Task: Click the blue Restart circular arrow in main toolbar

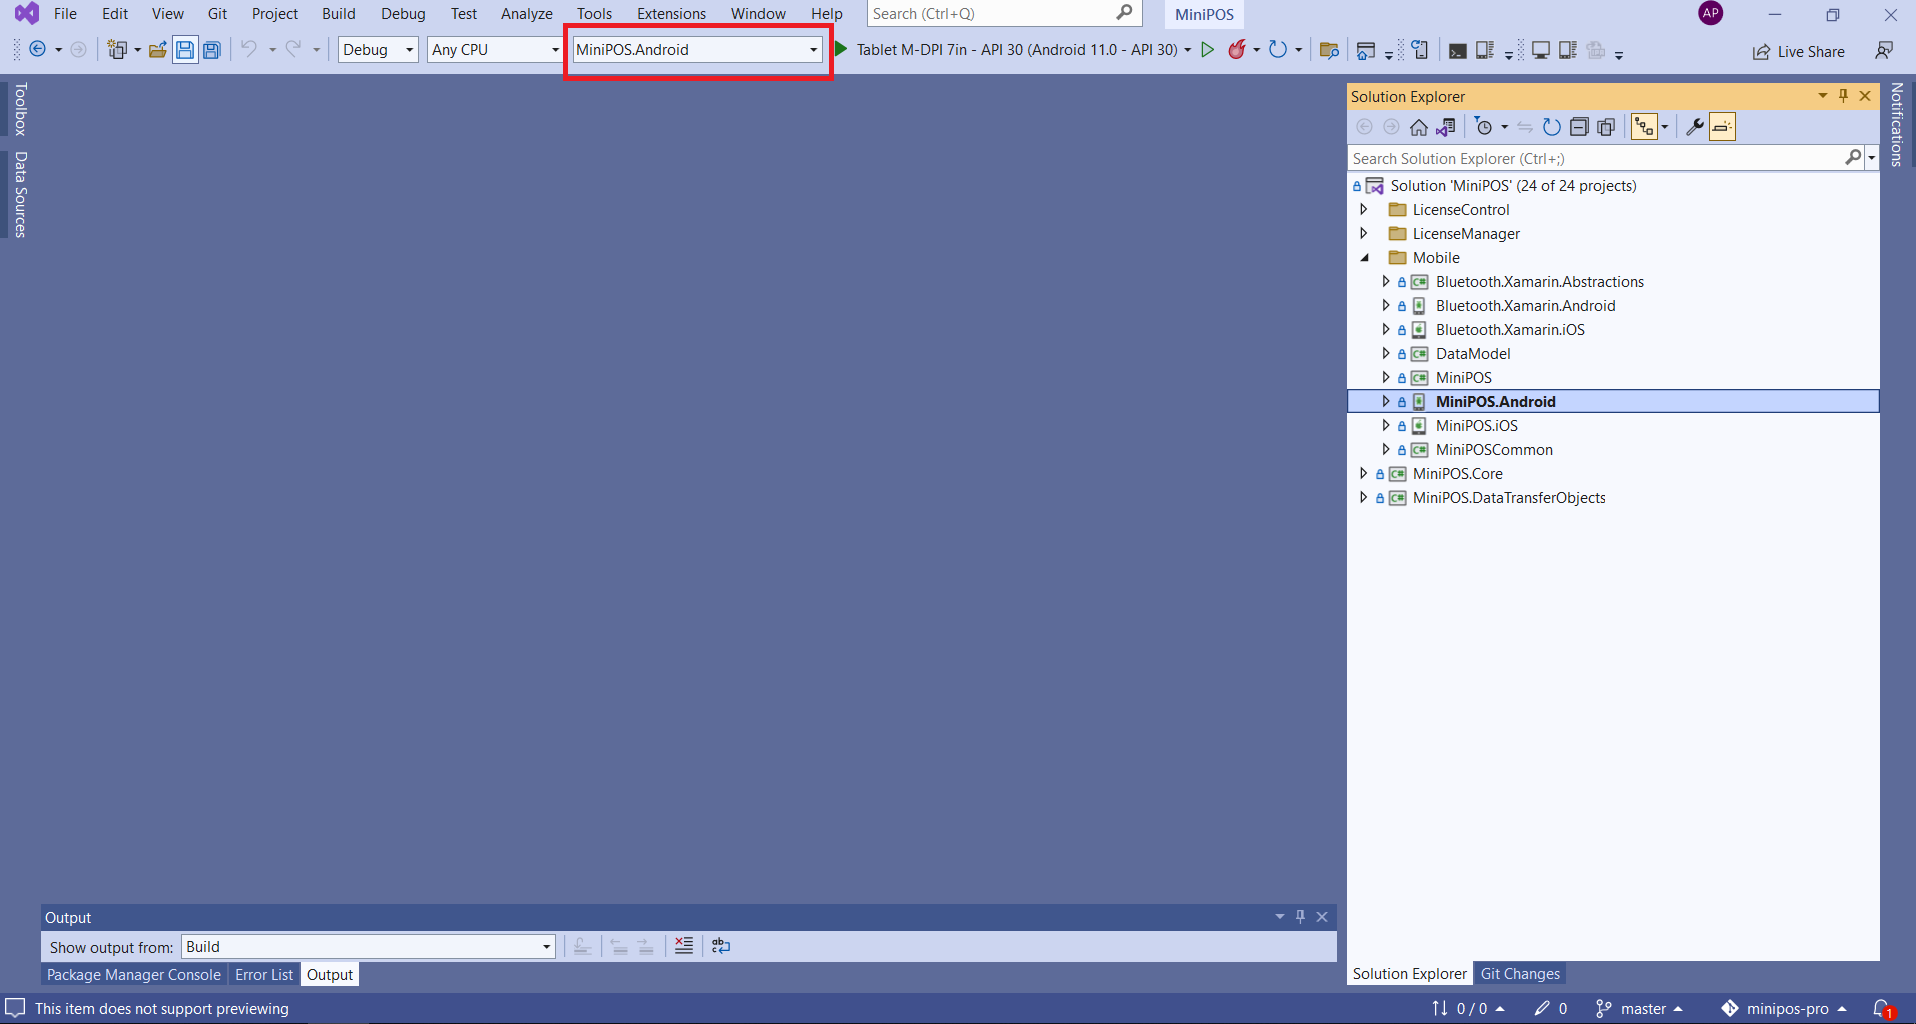Action: [1277, 49]
